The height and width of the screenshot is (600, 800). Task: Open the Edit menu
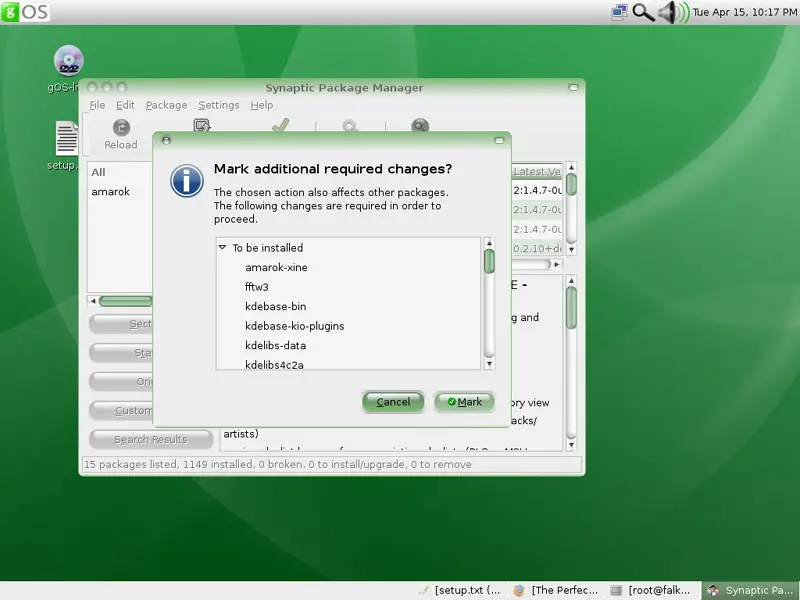click(x=125, y=105)
